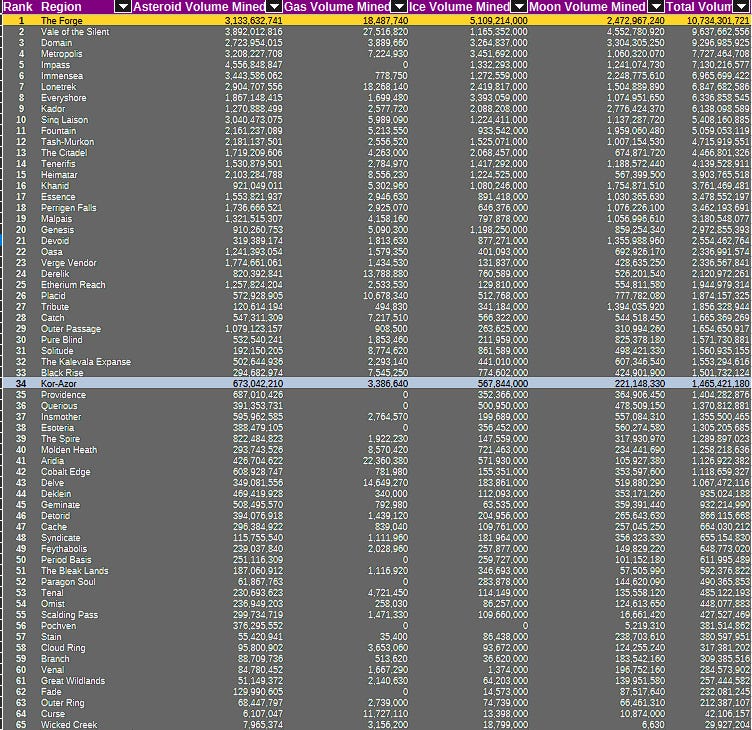Select the 'Devoid' region cell
The image size is (752, 730).
click(55, 241)
